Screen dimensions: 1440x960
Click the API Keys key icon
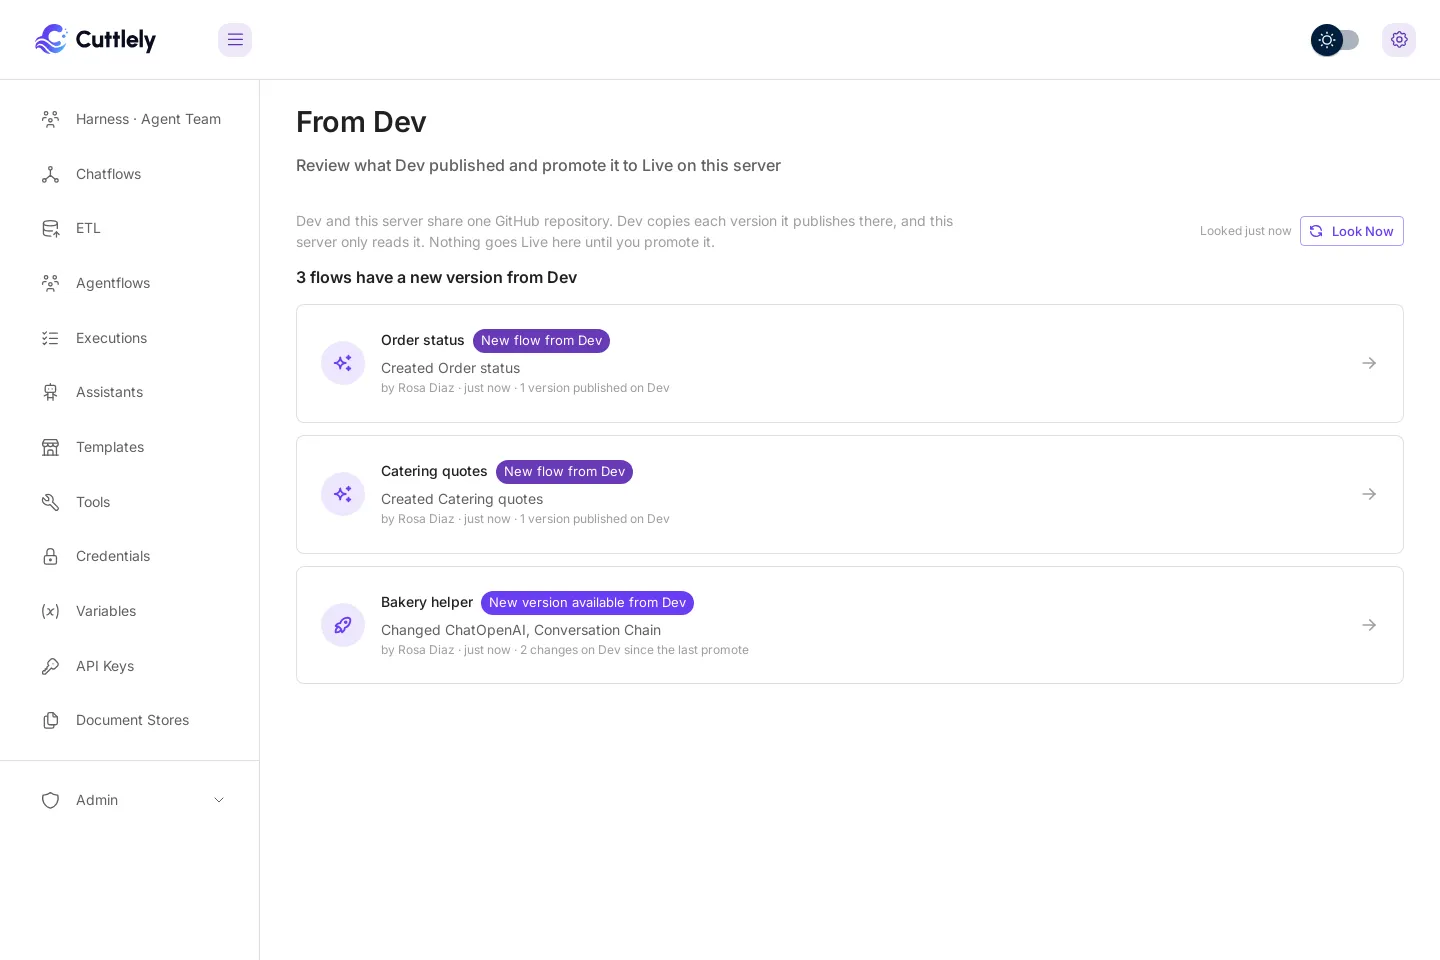(50, 666)
